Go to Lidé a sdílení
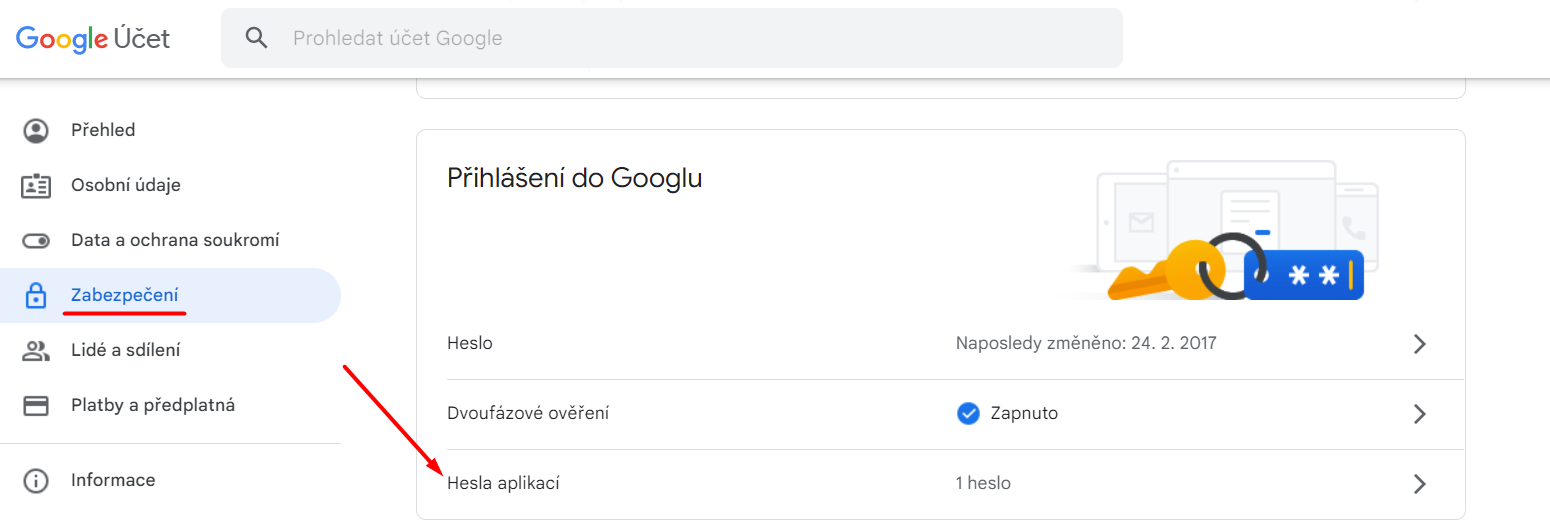Screen dimensions: 1550x532 [x=126, y=351]
